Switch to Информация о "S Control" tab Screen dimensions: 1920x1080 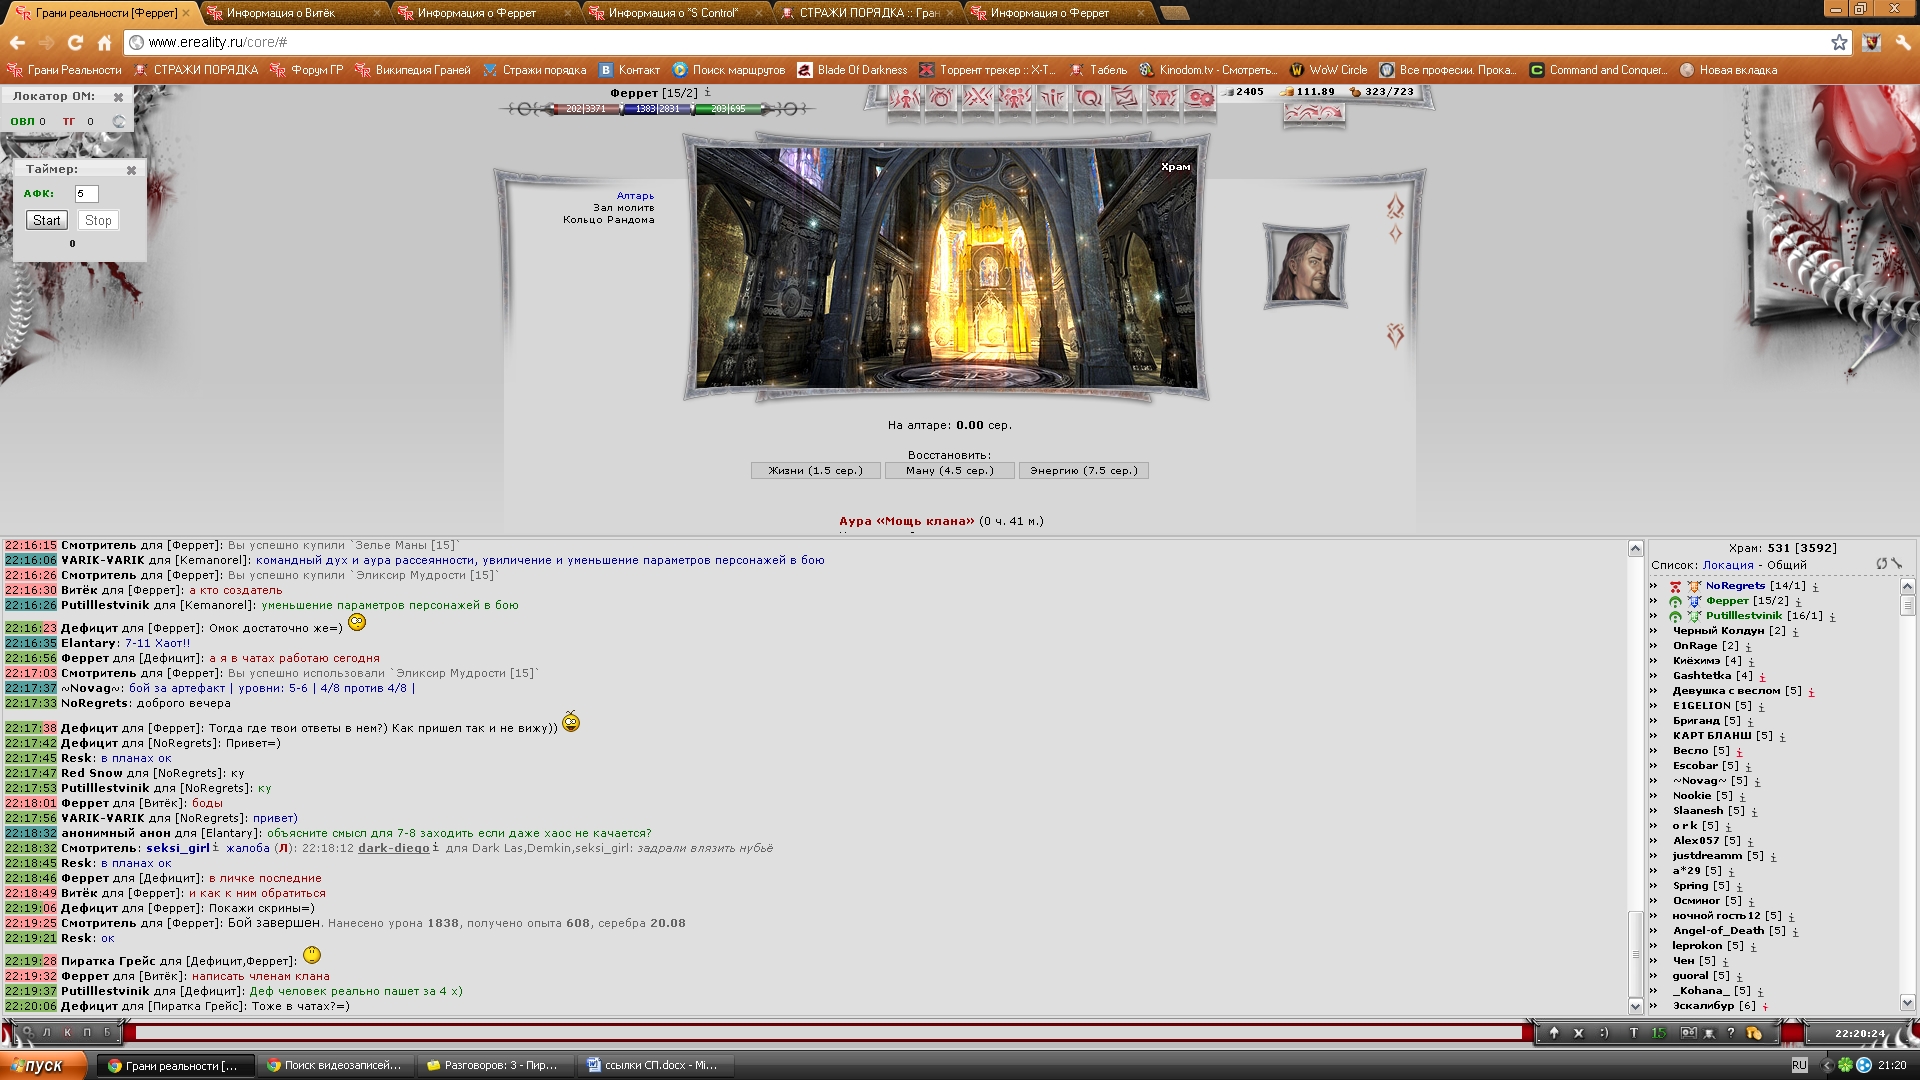coord(676,13)
